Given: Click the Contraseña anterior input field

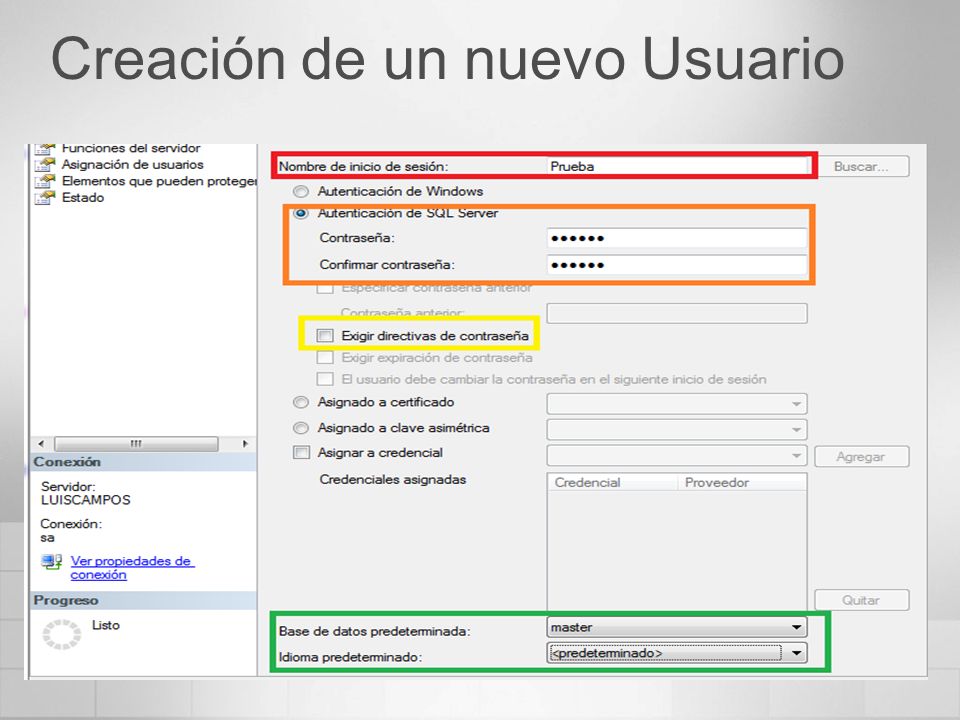Looking at the screenshot, I should tap(677, 313).
